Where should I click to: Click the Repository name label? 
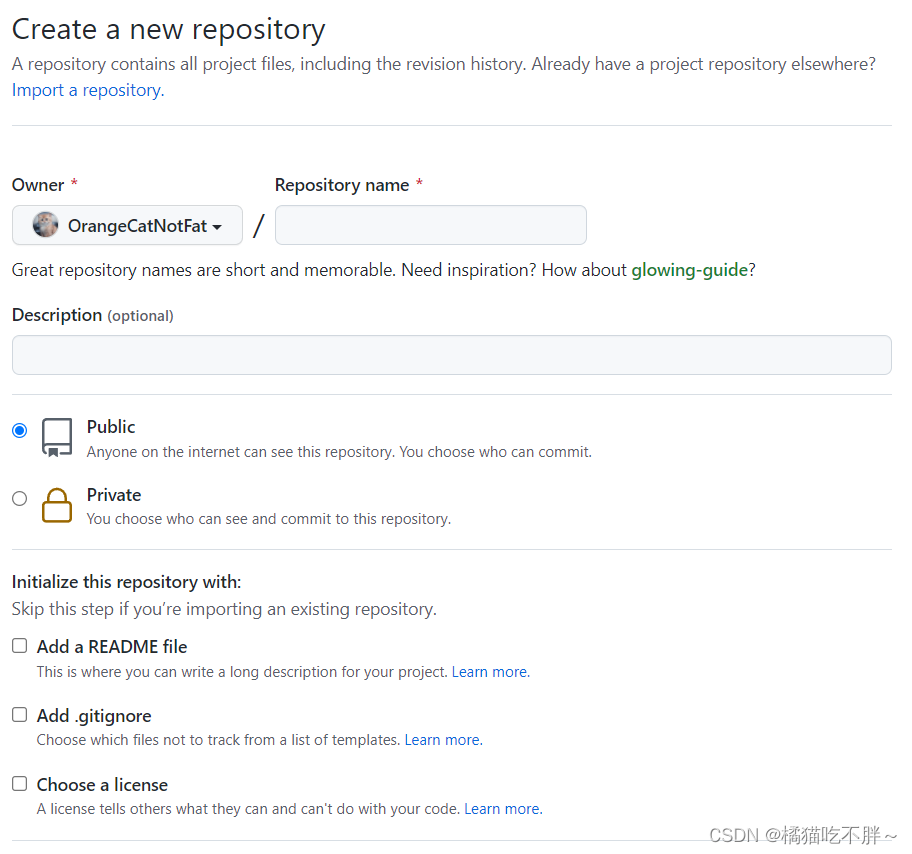tap(342, 185)
